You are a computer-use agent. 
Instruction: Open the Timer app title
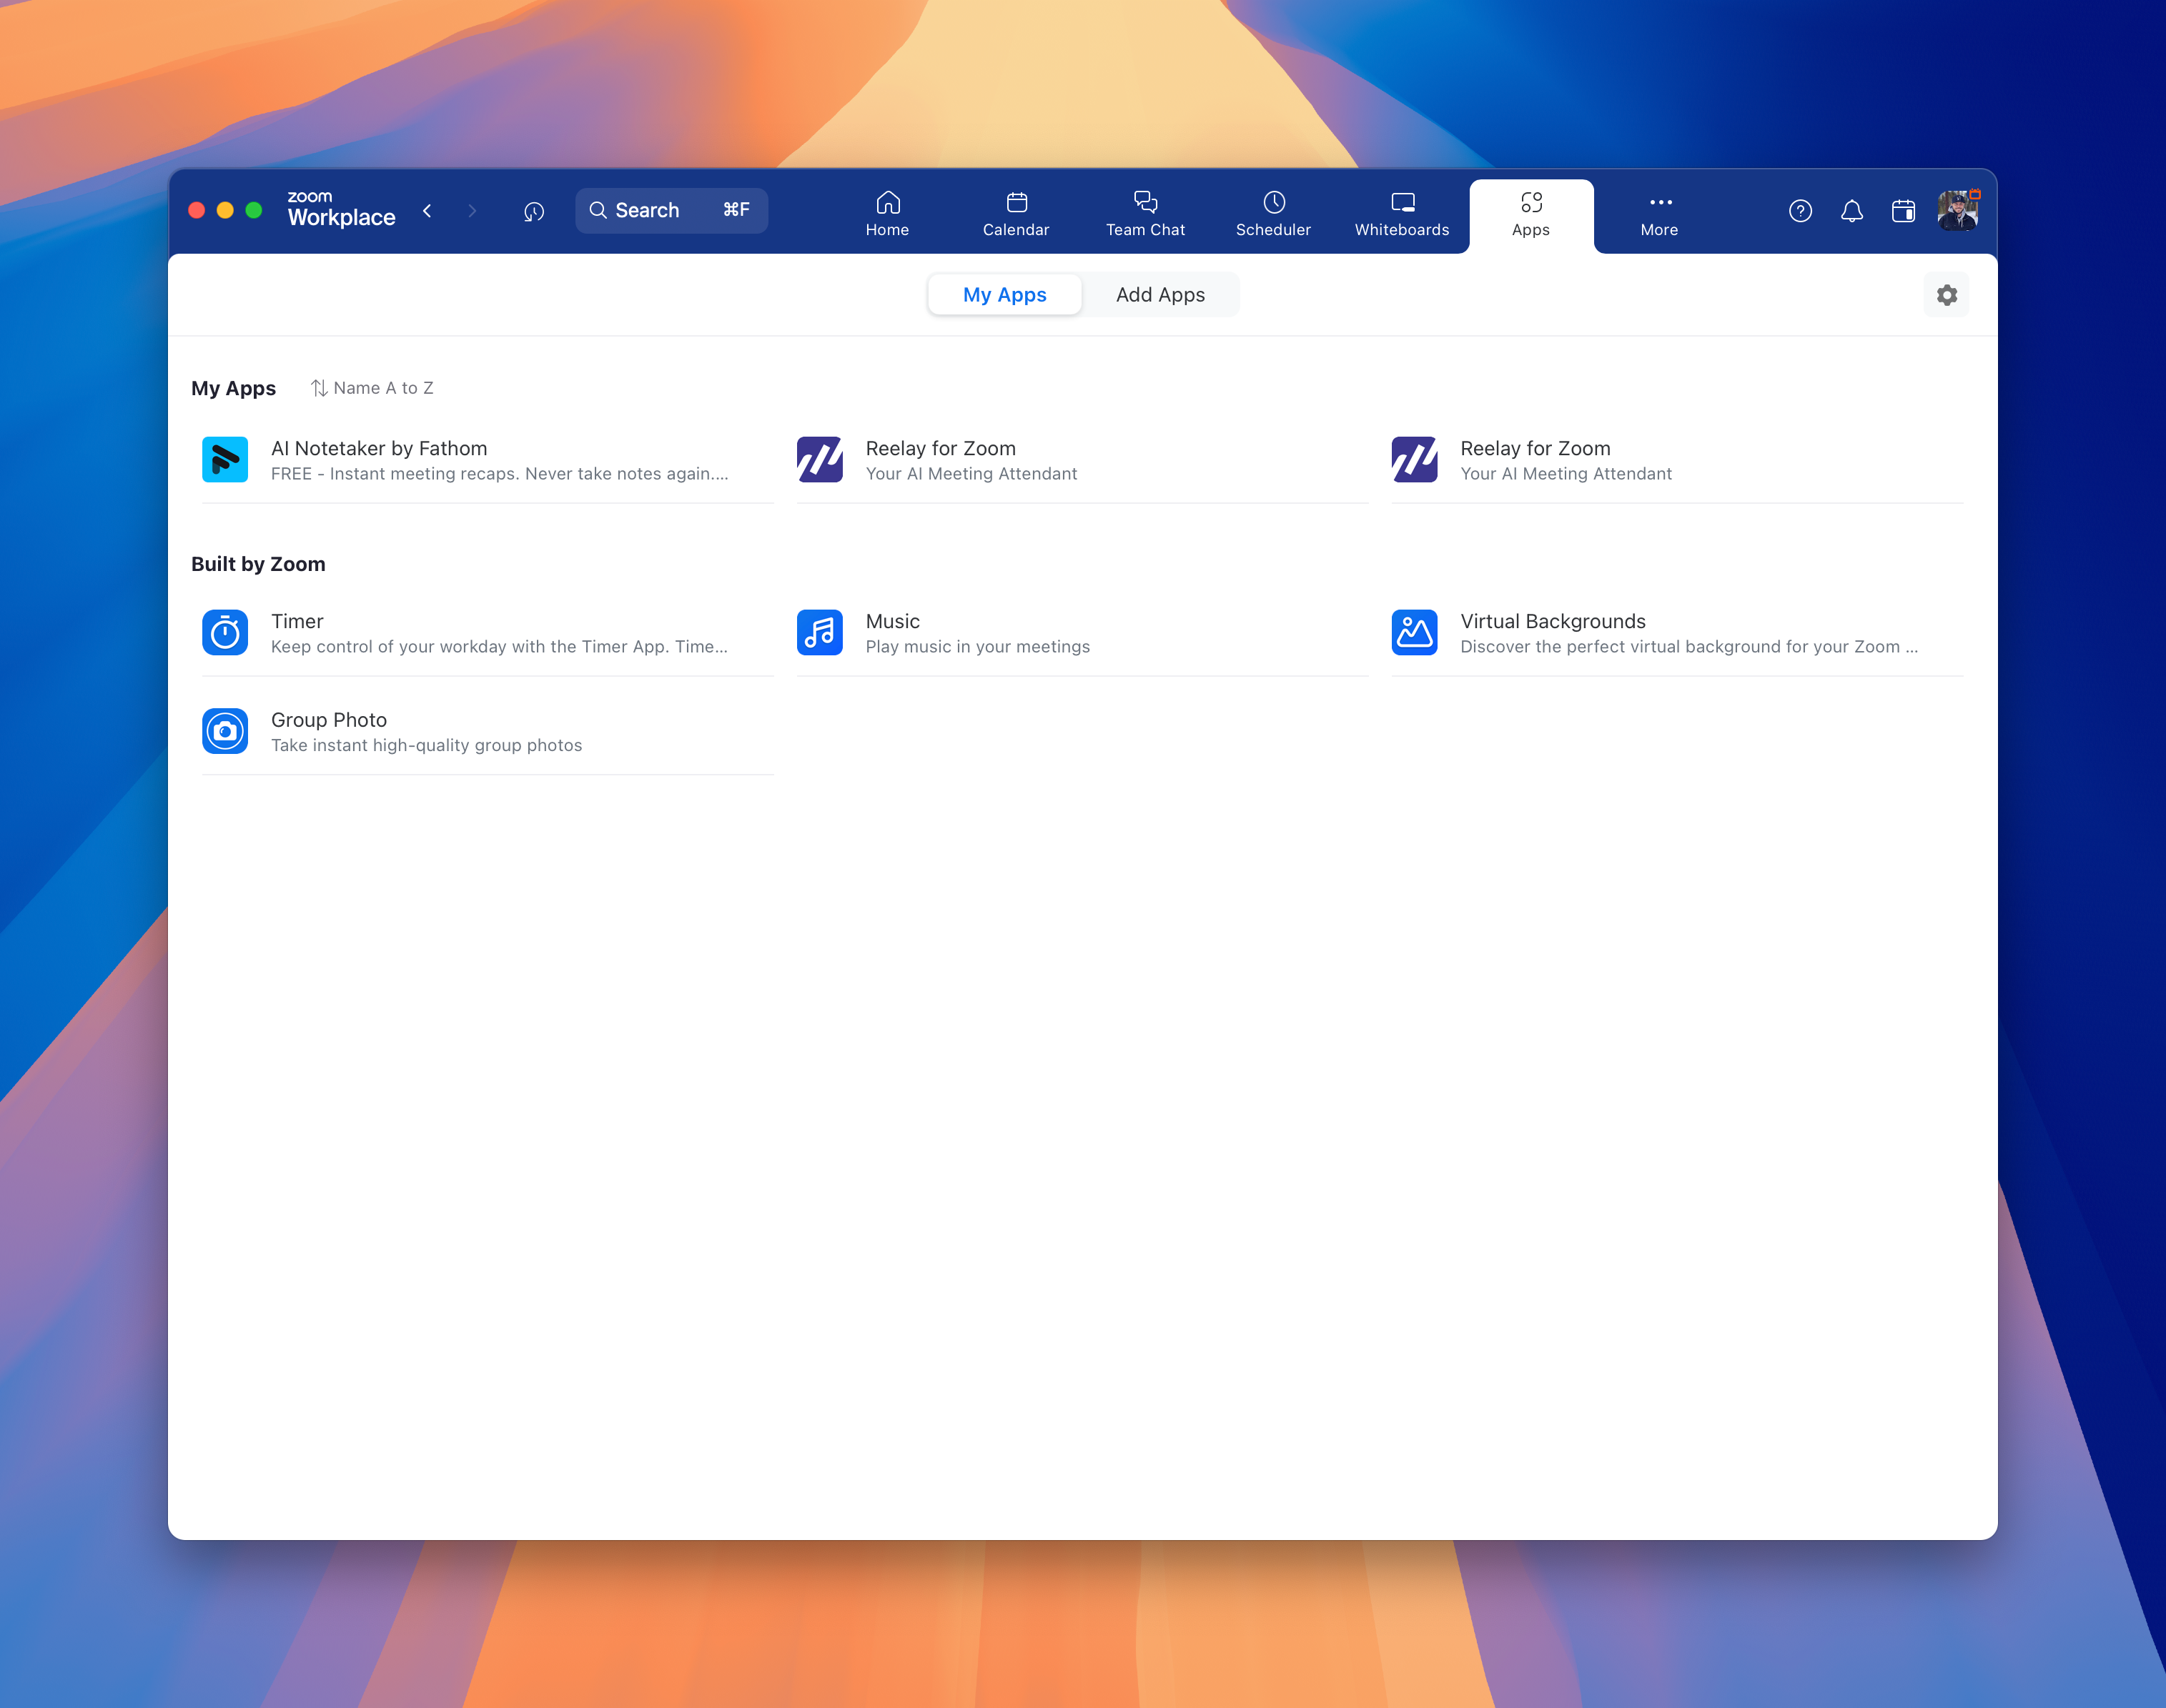point(297,621)
